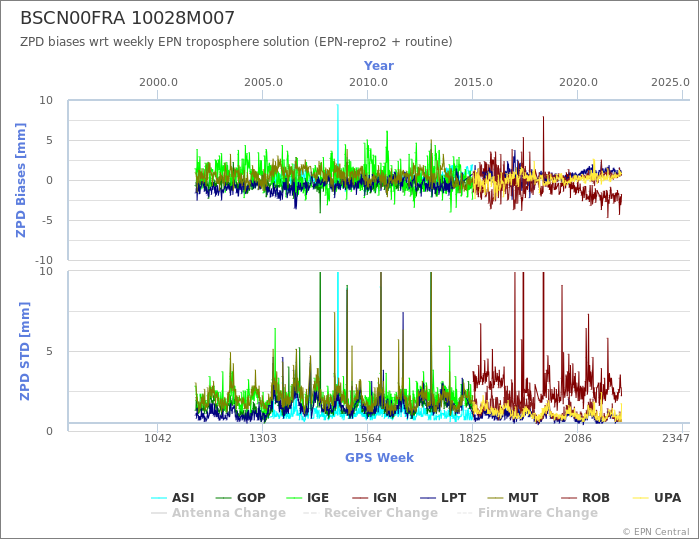Click the ZPD Biases [mm] axis label
The width and height of the screenshot is (700, 540).
21,180
